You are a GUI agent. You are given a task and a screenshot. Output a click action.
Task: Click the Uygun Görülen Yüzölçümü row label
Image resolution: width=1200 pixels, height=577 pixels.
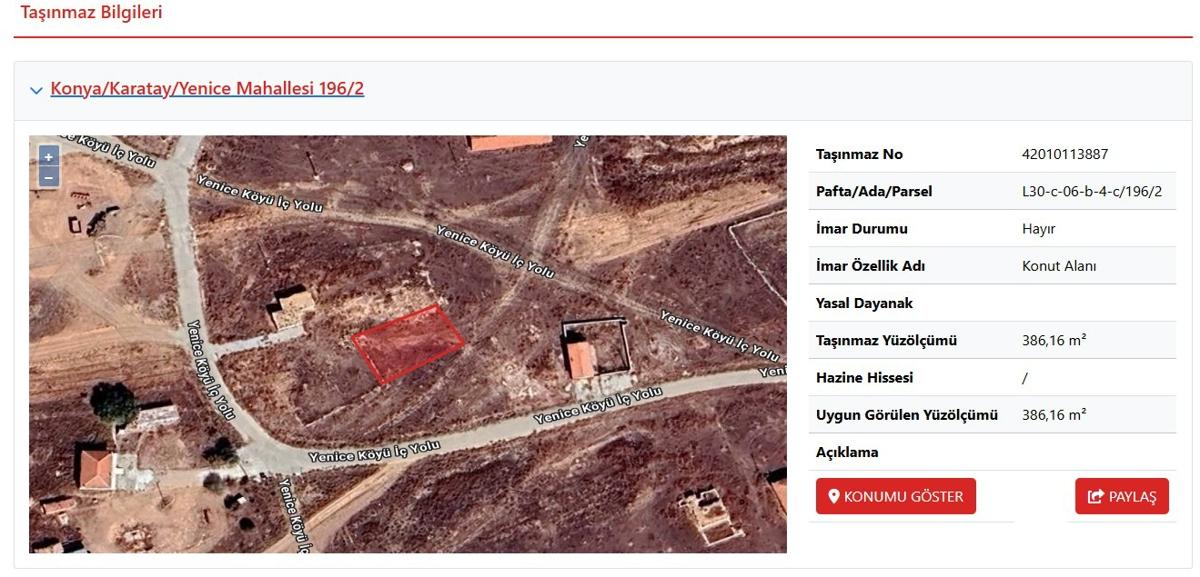click(907, 415)
